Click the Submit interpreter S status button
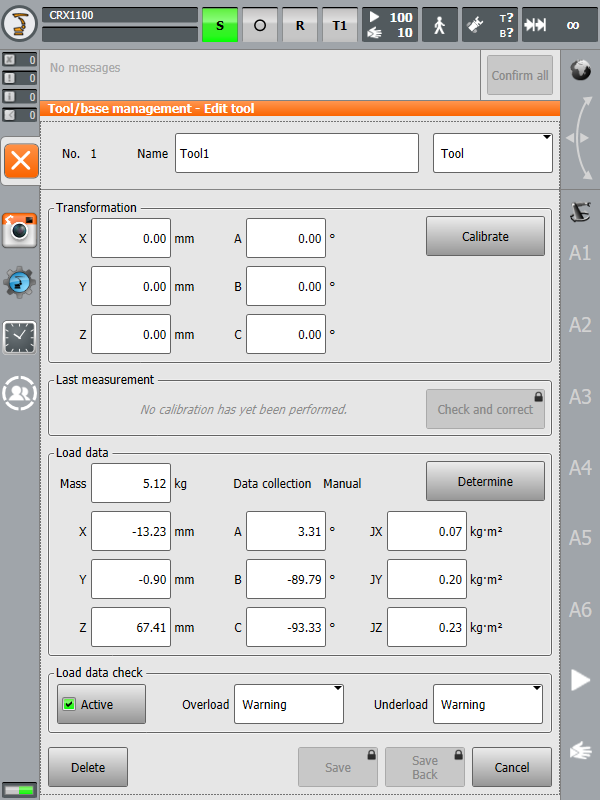This screenshot has width=600, height=800. [x=220, y=24]
